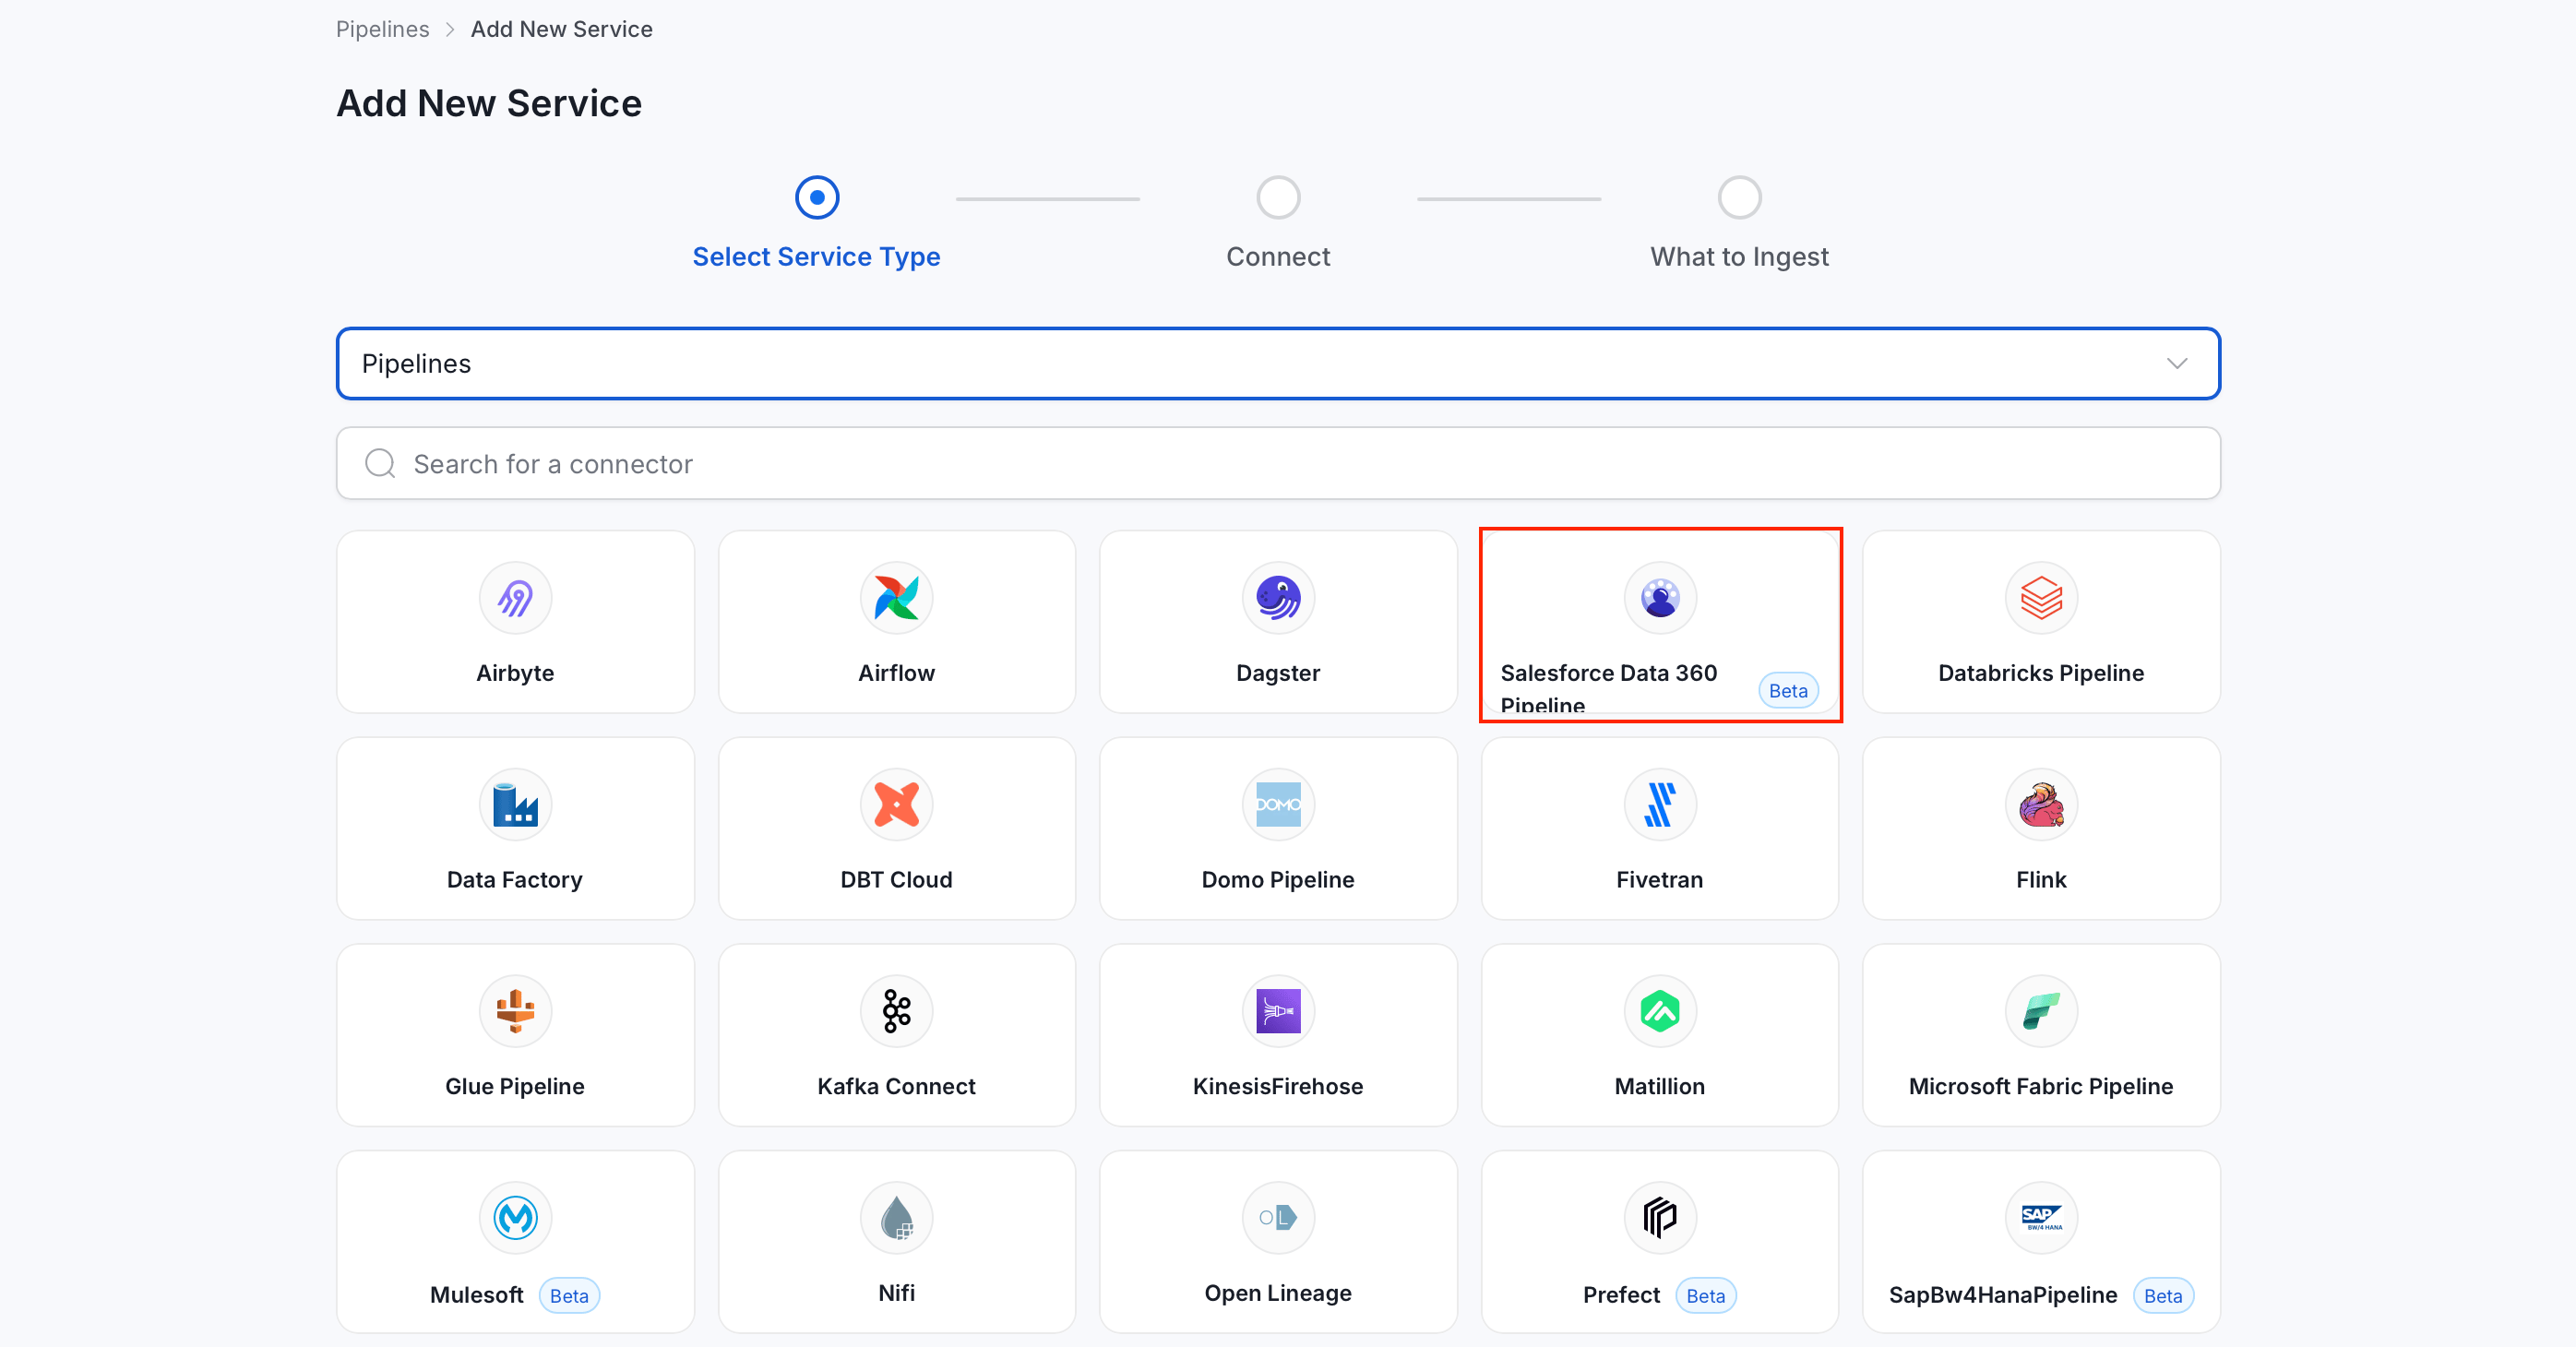The width and height of the screenshot is (2576, 1347).
Task: Click the What to Ingest step circle
Action: [x=1740, y=198]
